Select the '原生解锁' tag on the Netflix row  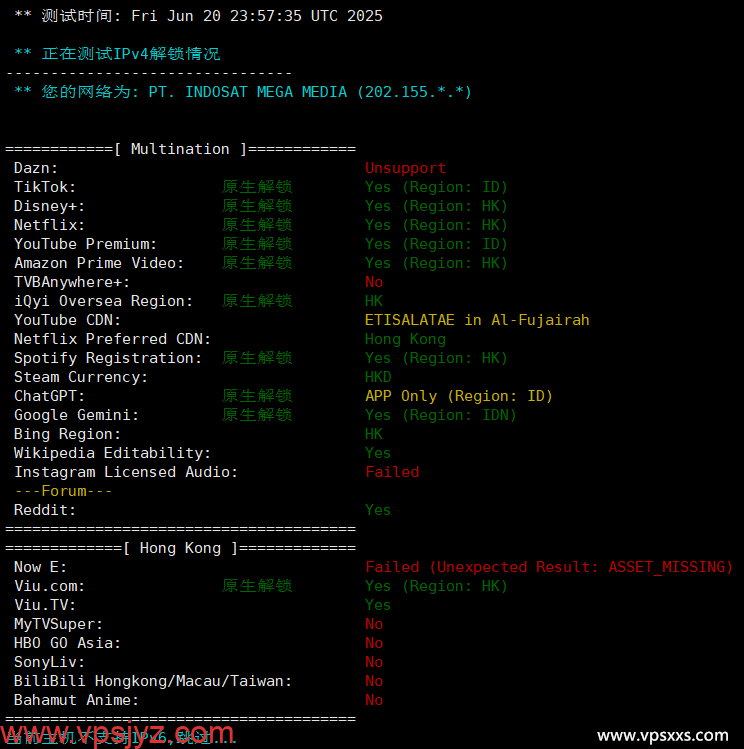[x=257, y=225]
